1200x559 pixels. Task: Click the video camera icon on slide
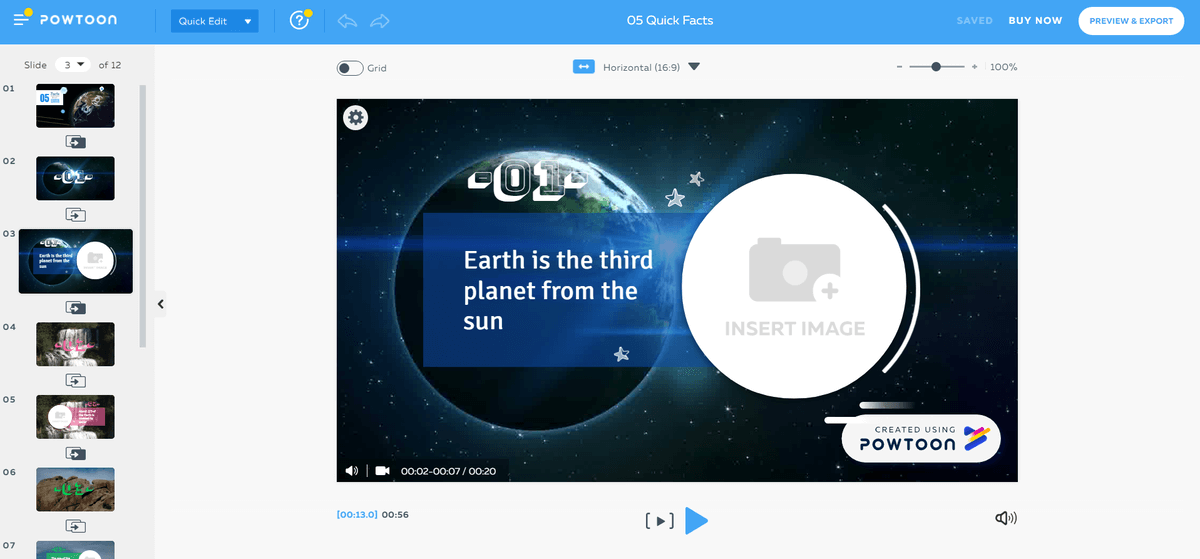tap(381, 470)
